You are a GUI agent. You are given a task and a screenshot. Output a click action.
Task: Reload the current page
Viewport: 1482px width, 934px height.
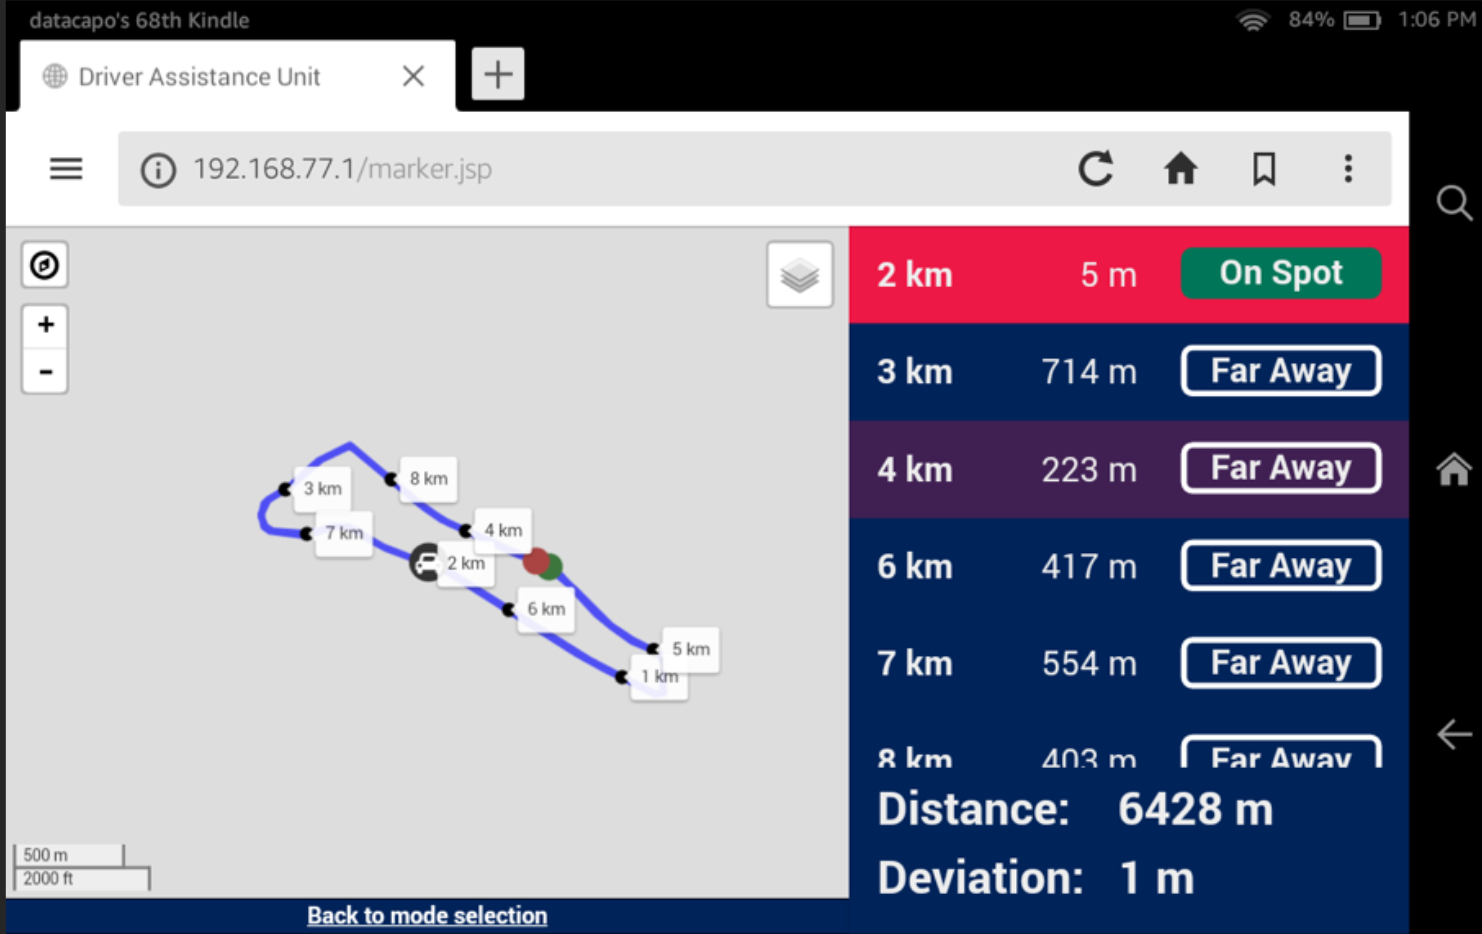pos(1096,169)
